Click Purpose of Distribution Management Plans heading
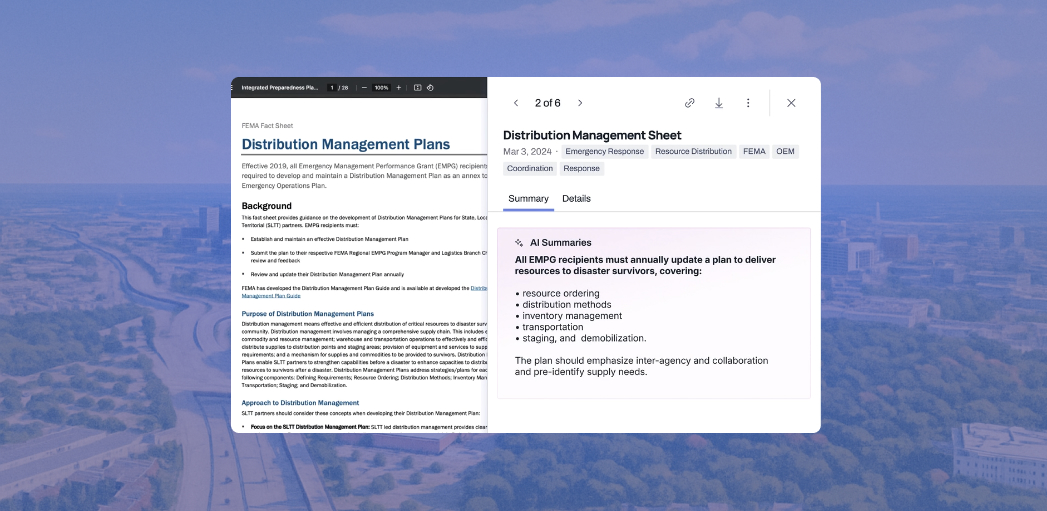The image size is (1047, 511). [x=308, y=314]
